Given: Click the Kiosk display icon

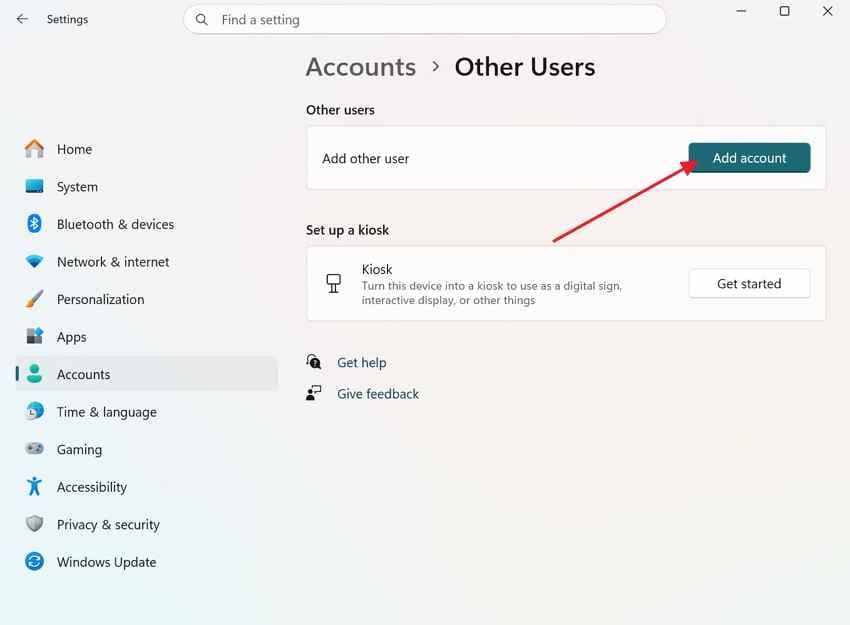Looking at the screenshot, I should coord(333,283).
